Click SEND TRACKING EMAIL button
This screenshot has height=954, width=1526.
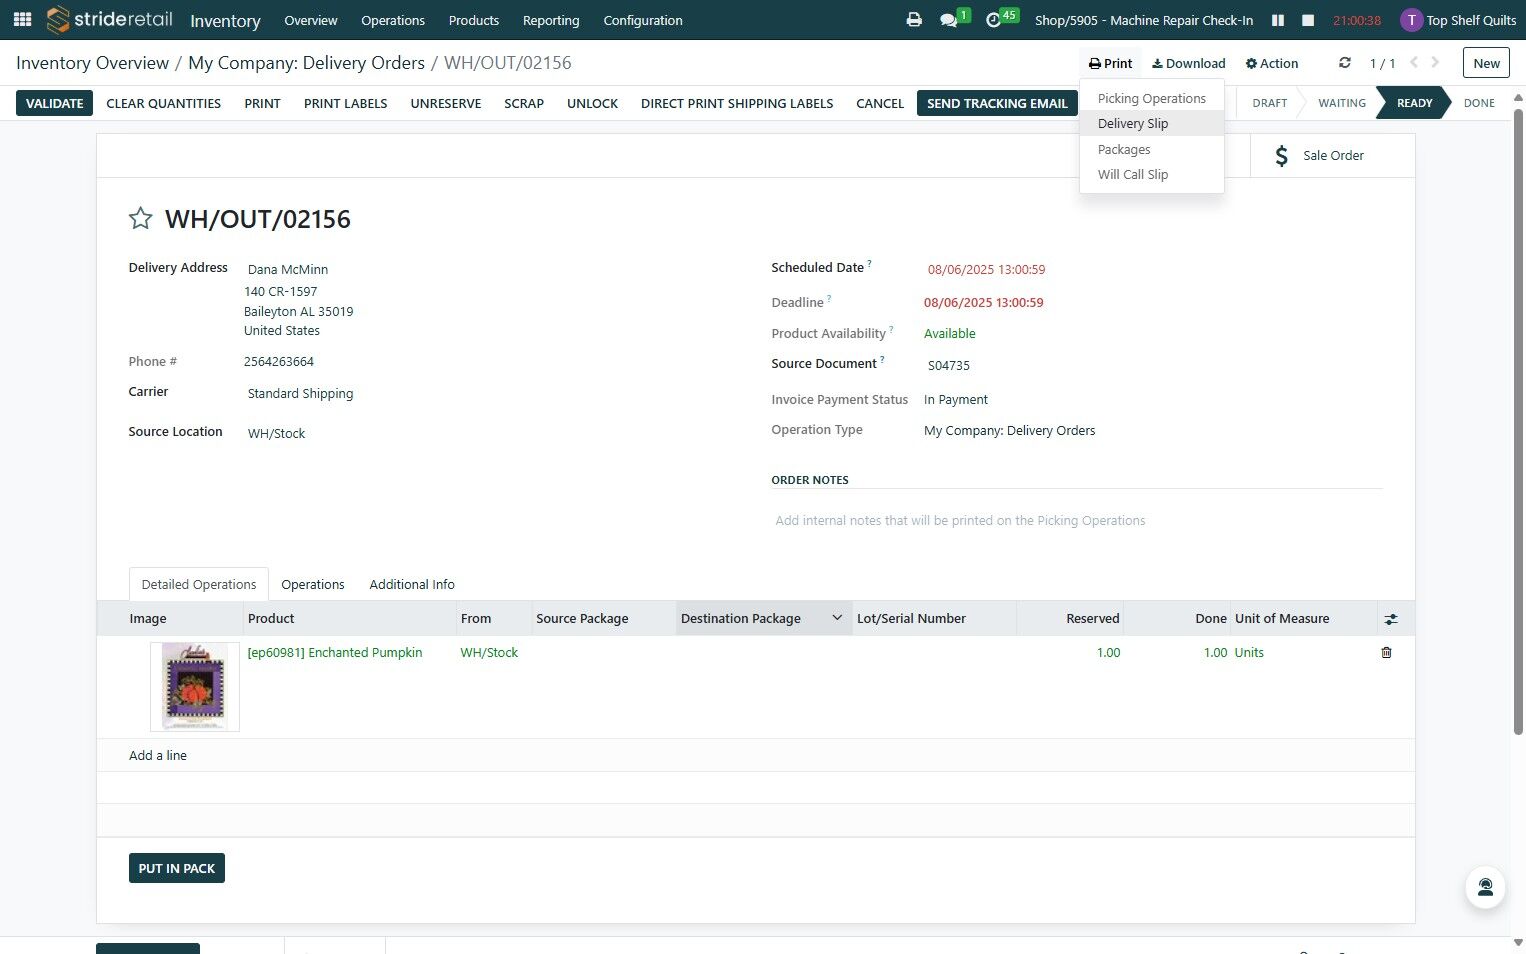pyautogui.click(x=997, y=103)
